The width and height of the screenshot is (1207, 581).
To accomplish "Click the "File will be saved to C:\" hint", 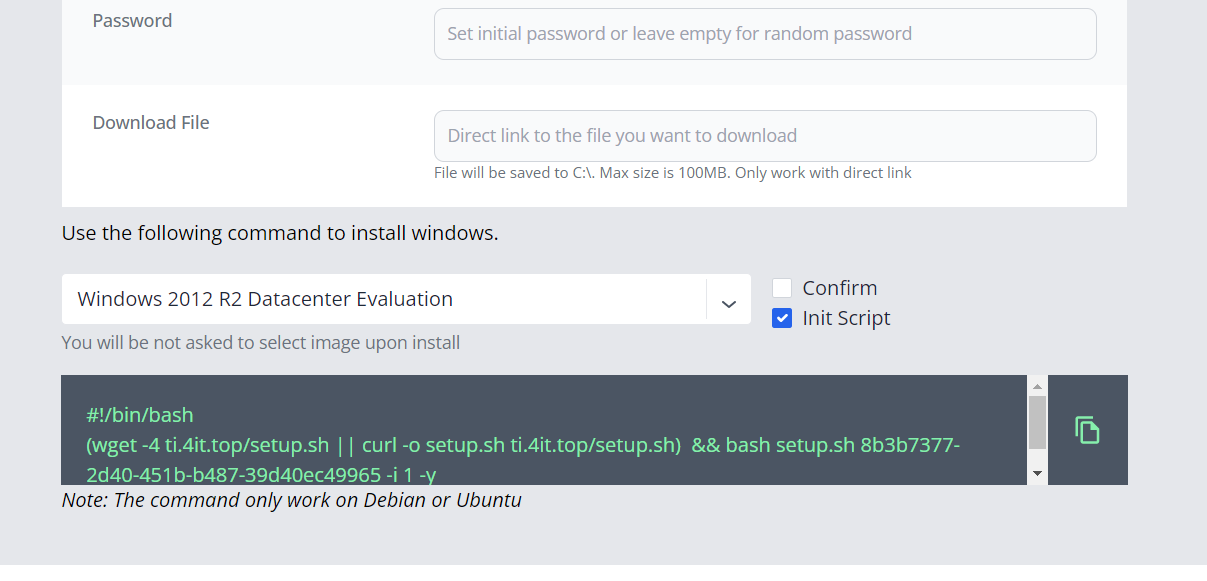I will [672, 173].
